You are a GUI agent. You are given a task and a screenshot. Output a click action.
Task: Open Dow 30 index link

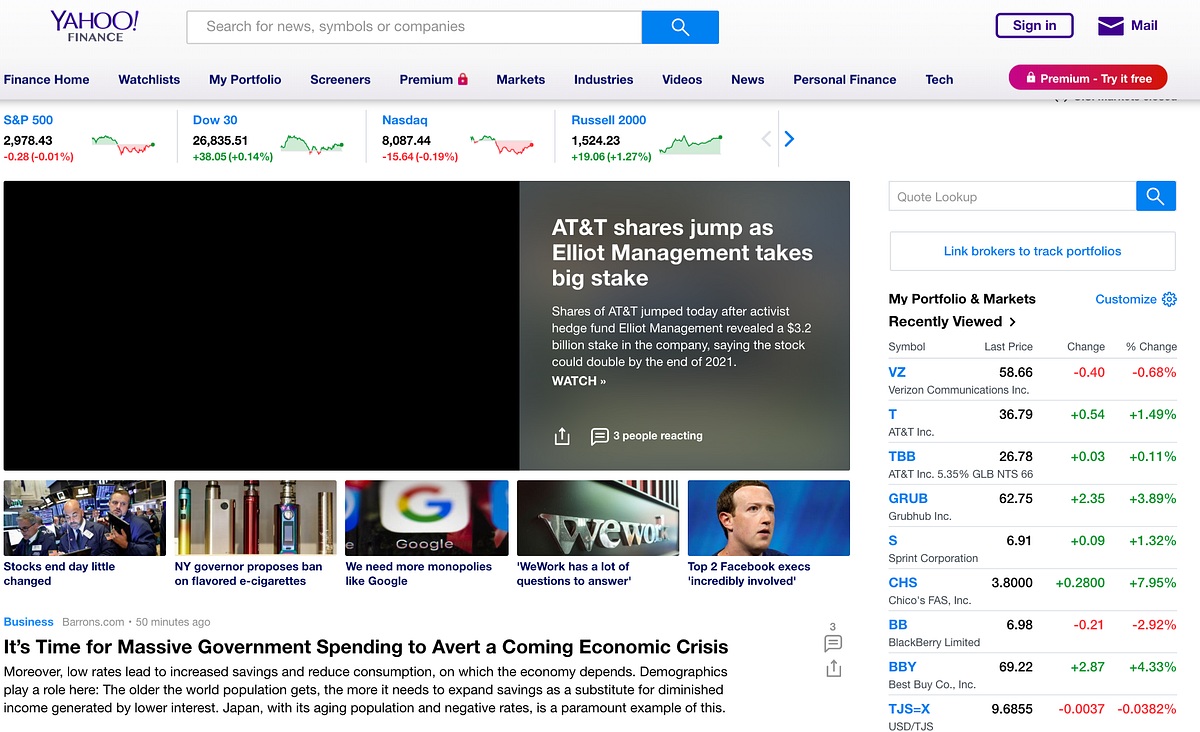pos(215,120)
